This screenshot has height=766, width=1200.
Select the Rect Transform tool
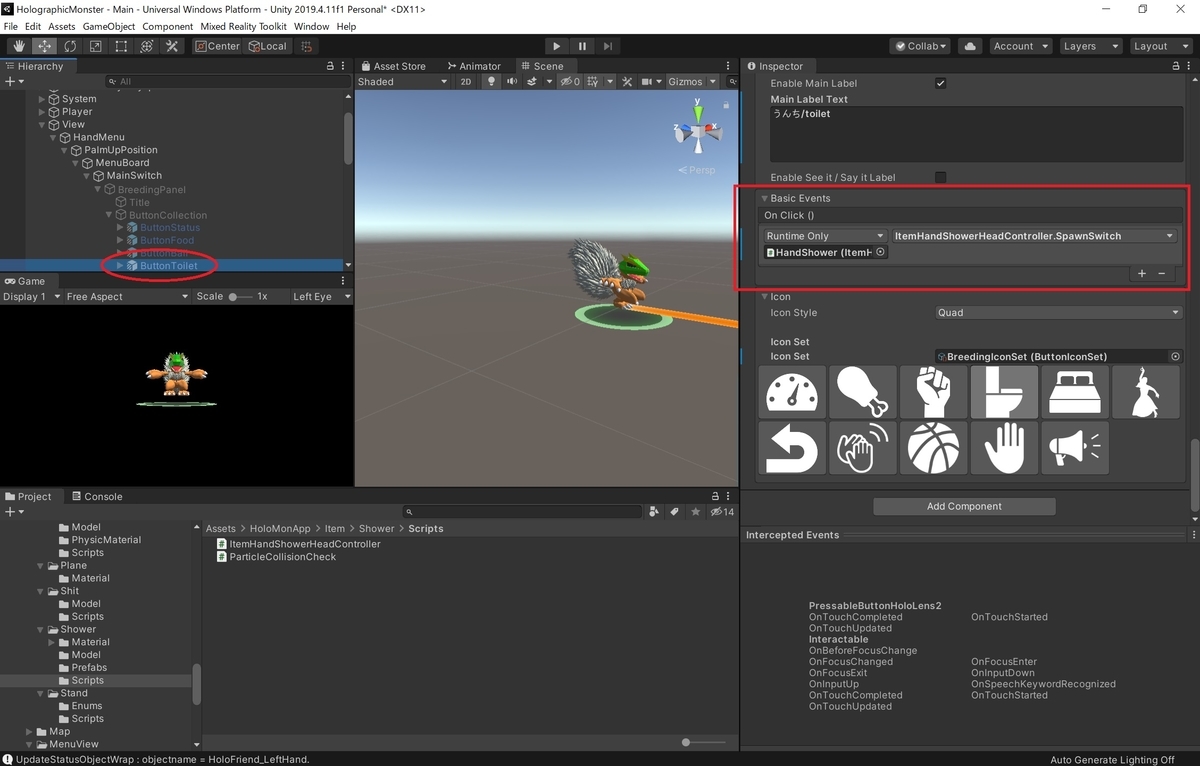[121, 46]
